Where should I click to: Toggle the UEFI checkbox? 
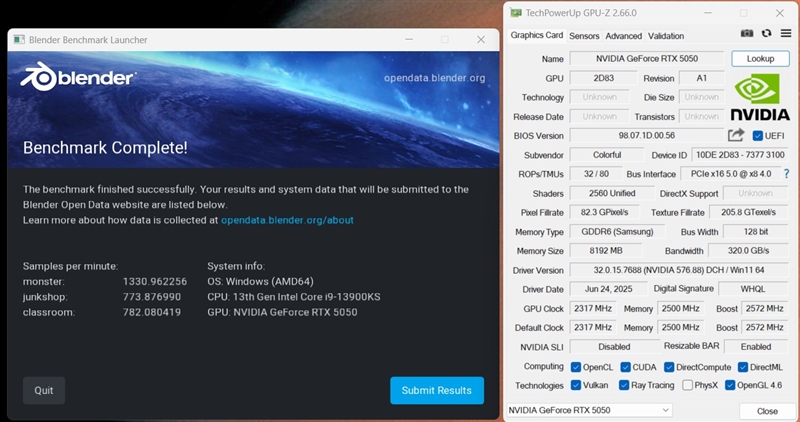coord(758,136)
